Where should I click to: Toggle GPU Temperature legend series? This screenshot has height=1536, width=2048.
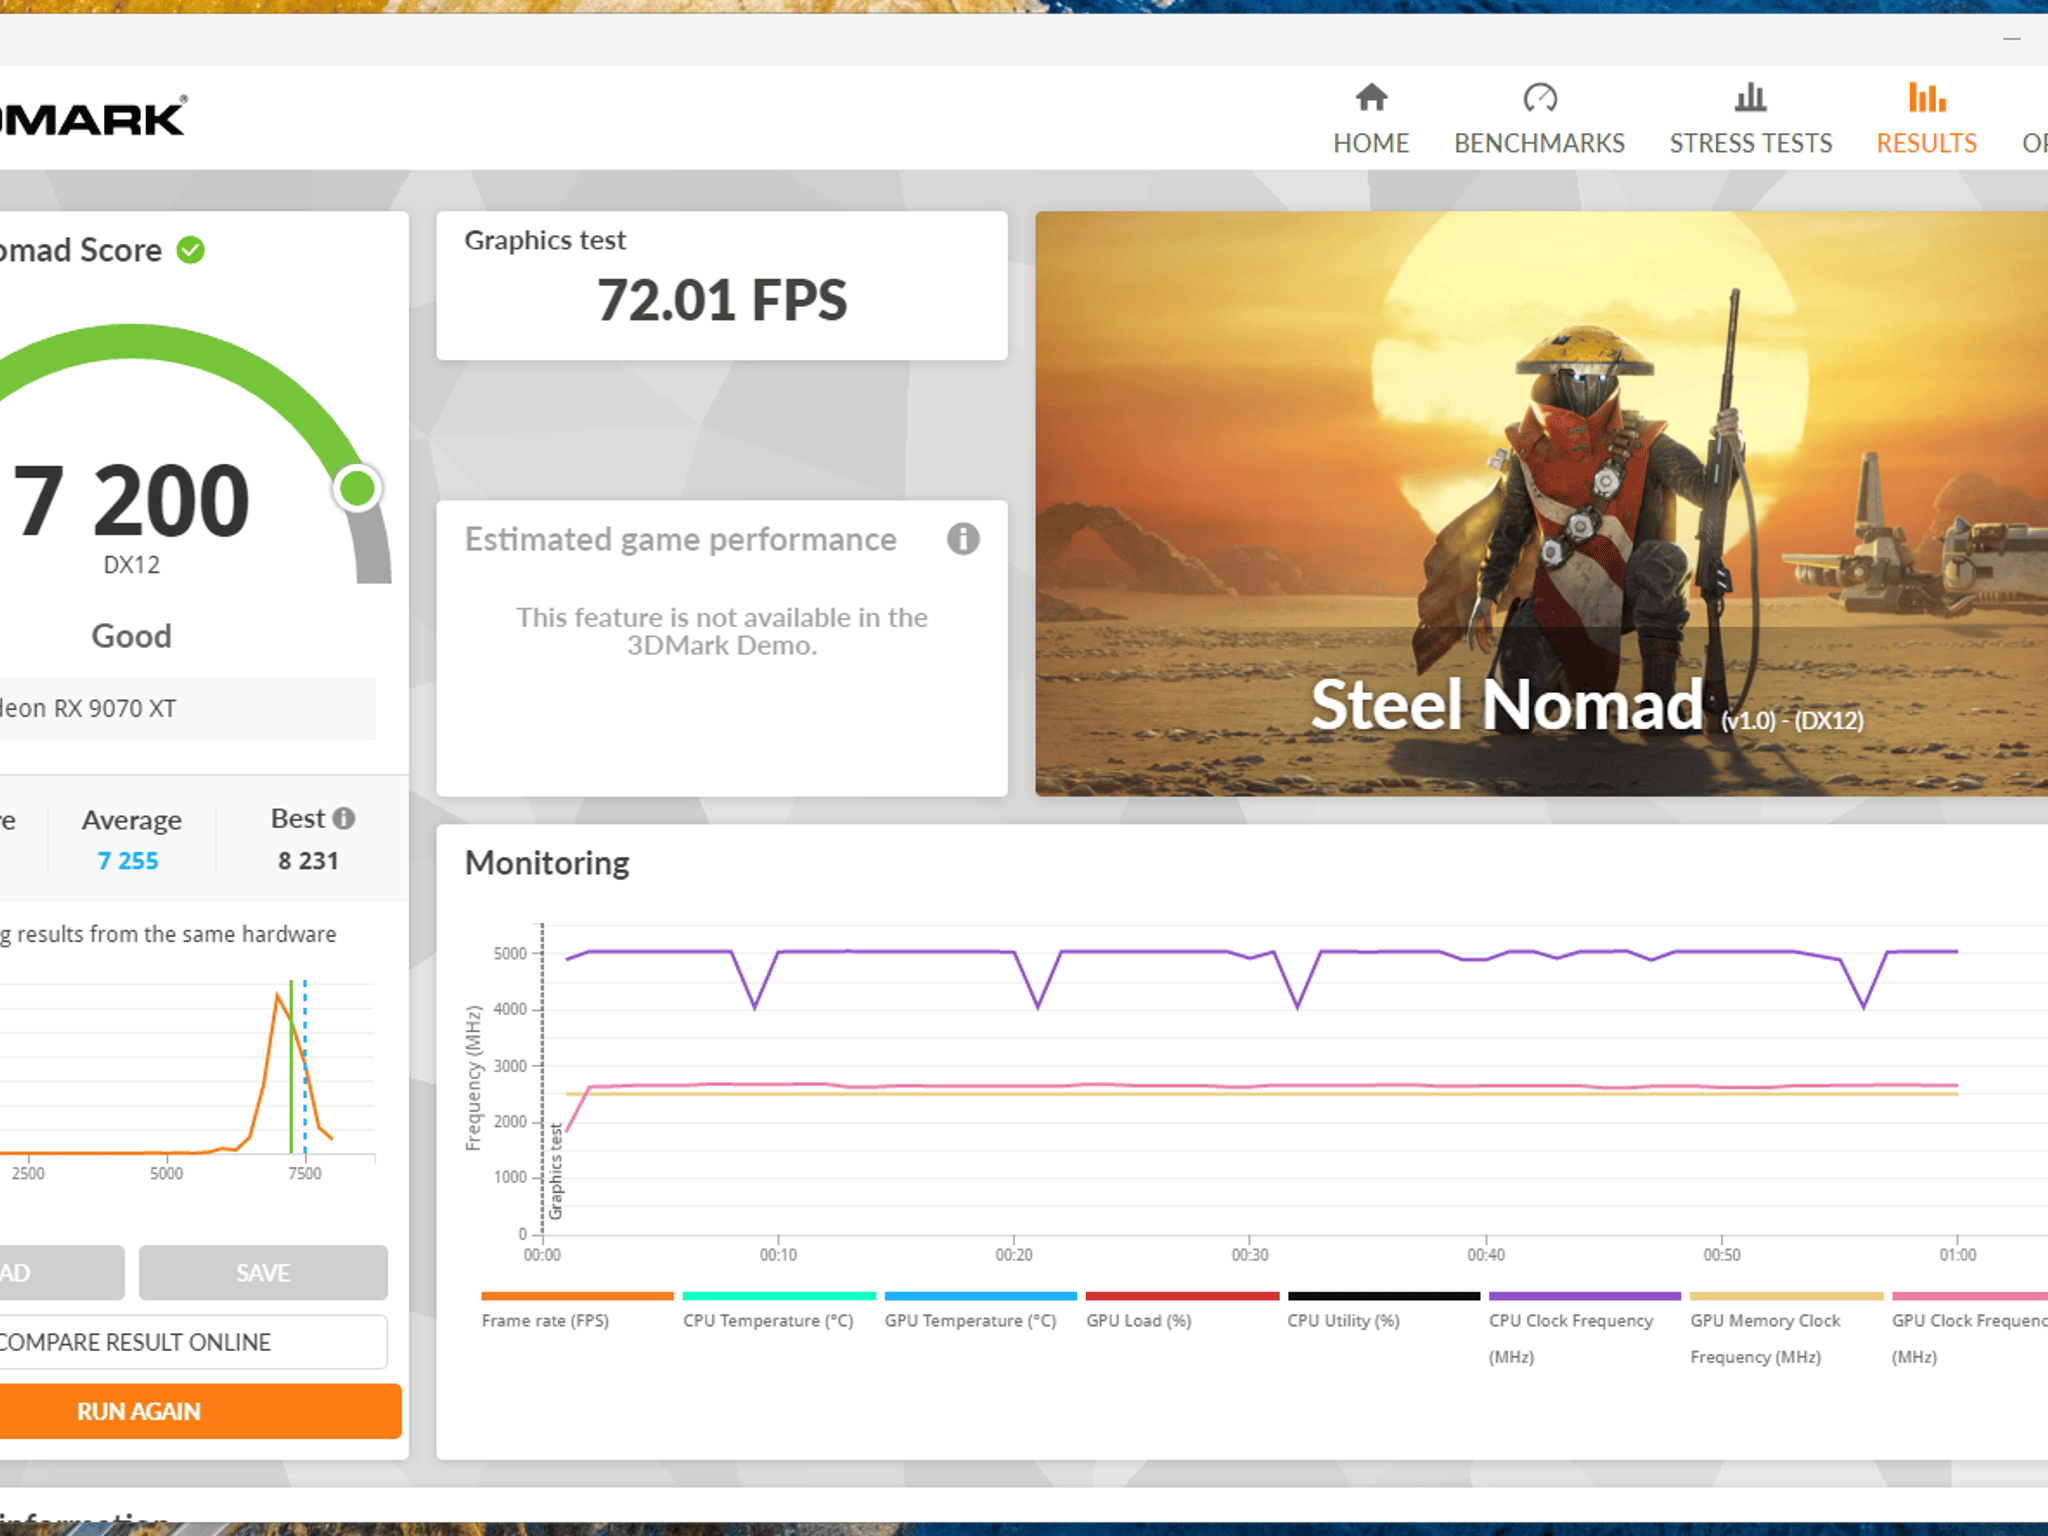980,1311
